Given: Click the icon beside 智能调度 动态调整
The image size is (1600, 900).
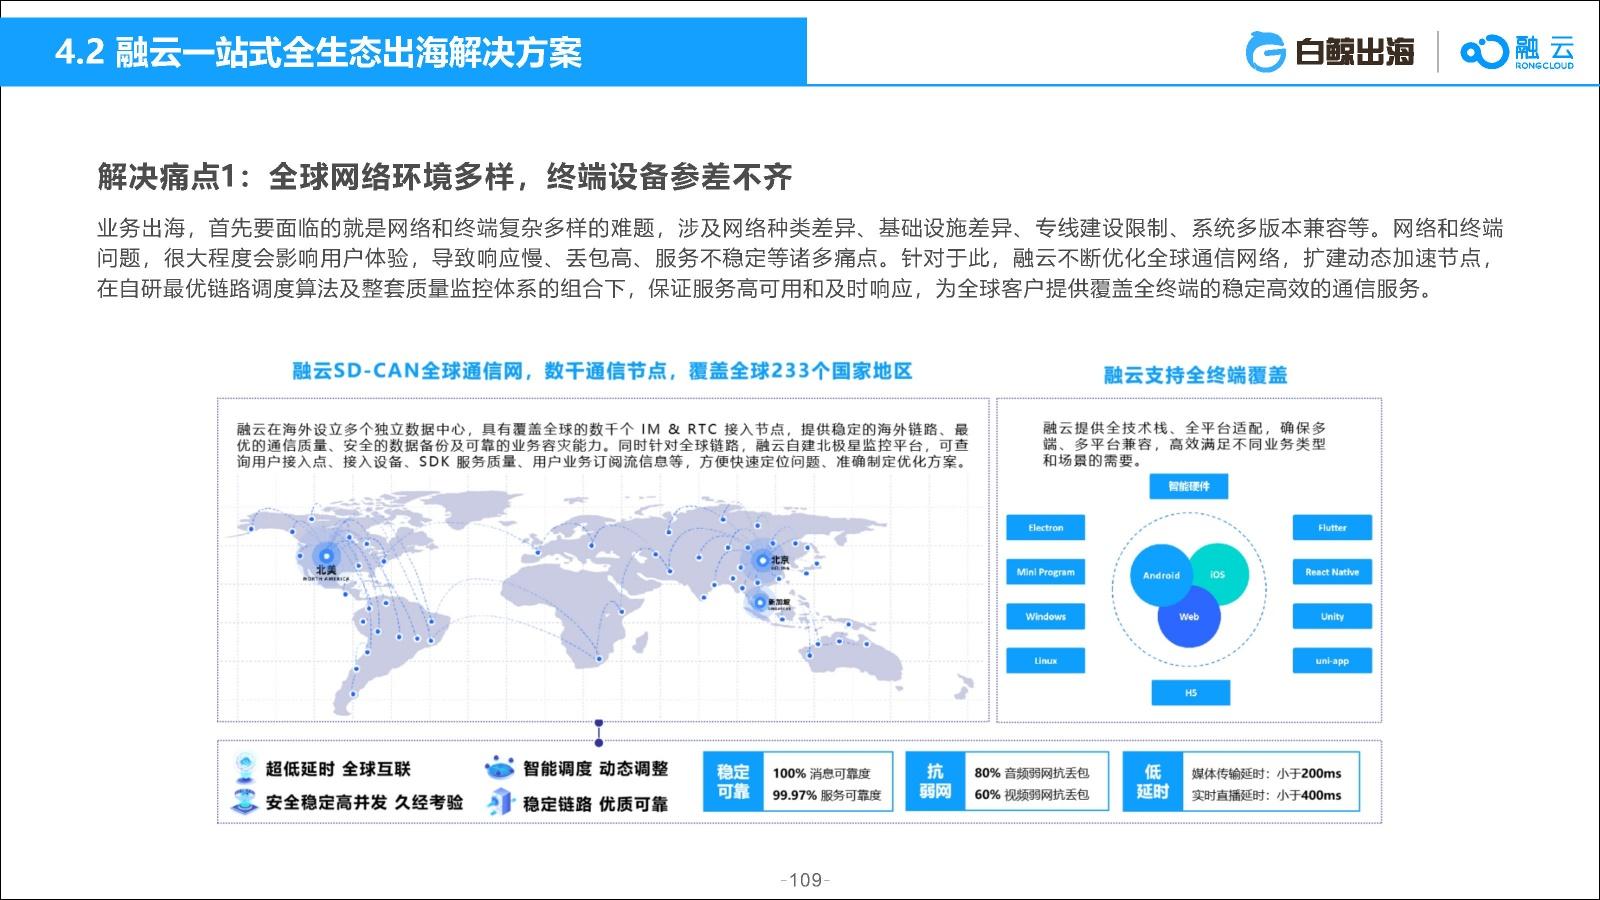Looking at the screenshot, I should click(x=499, y=768).
